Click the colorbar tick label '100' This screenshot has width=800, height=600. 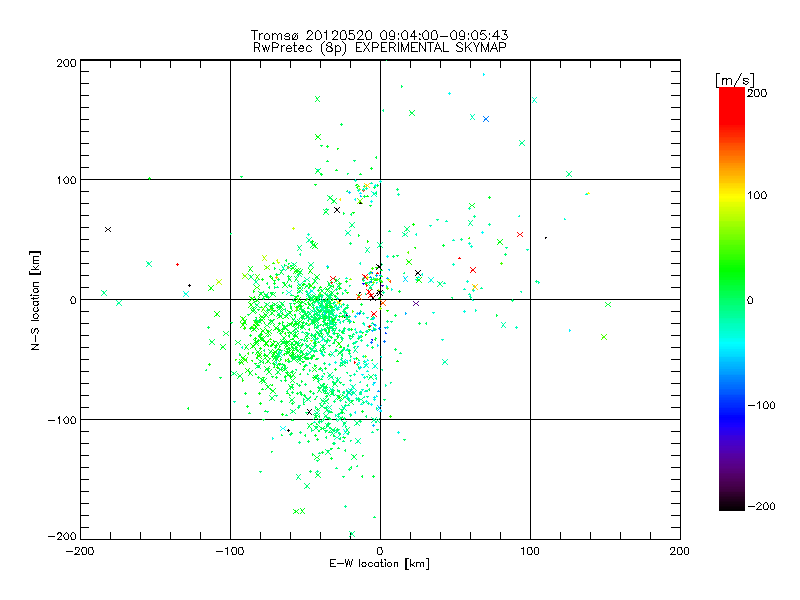pyautogui.click(x=757, y=195)
